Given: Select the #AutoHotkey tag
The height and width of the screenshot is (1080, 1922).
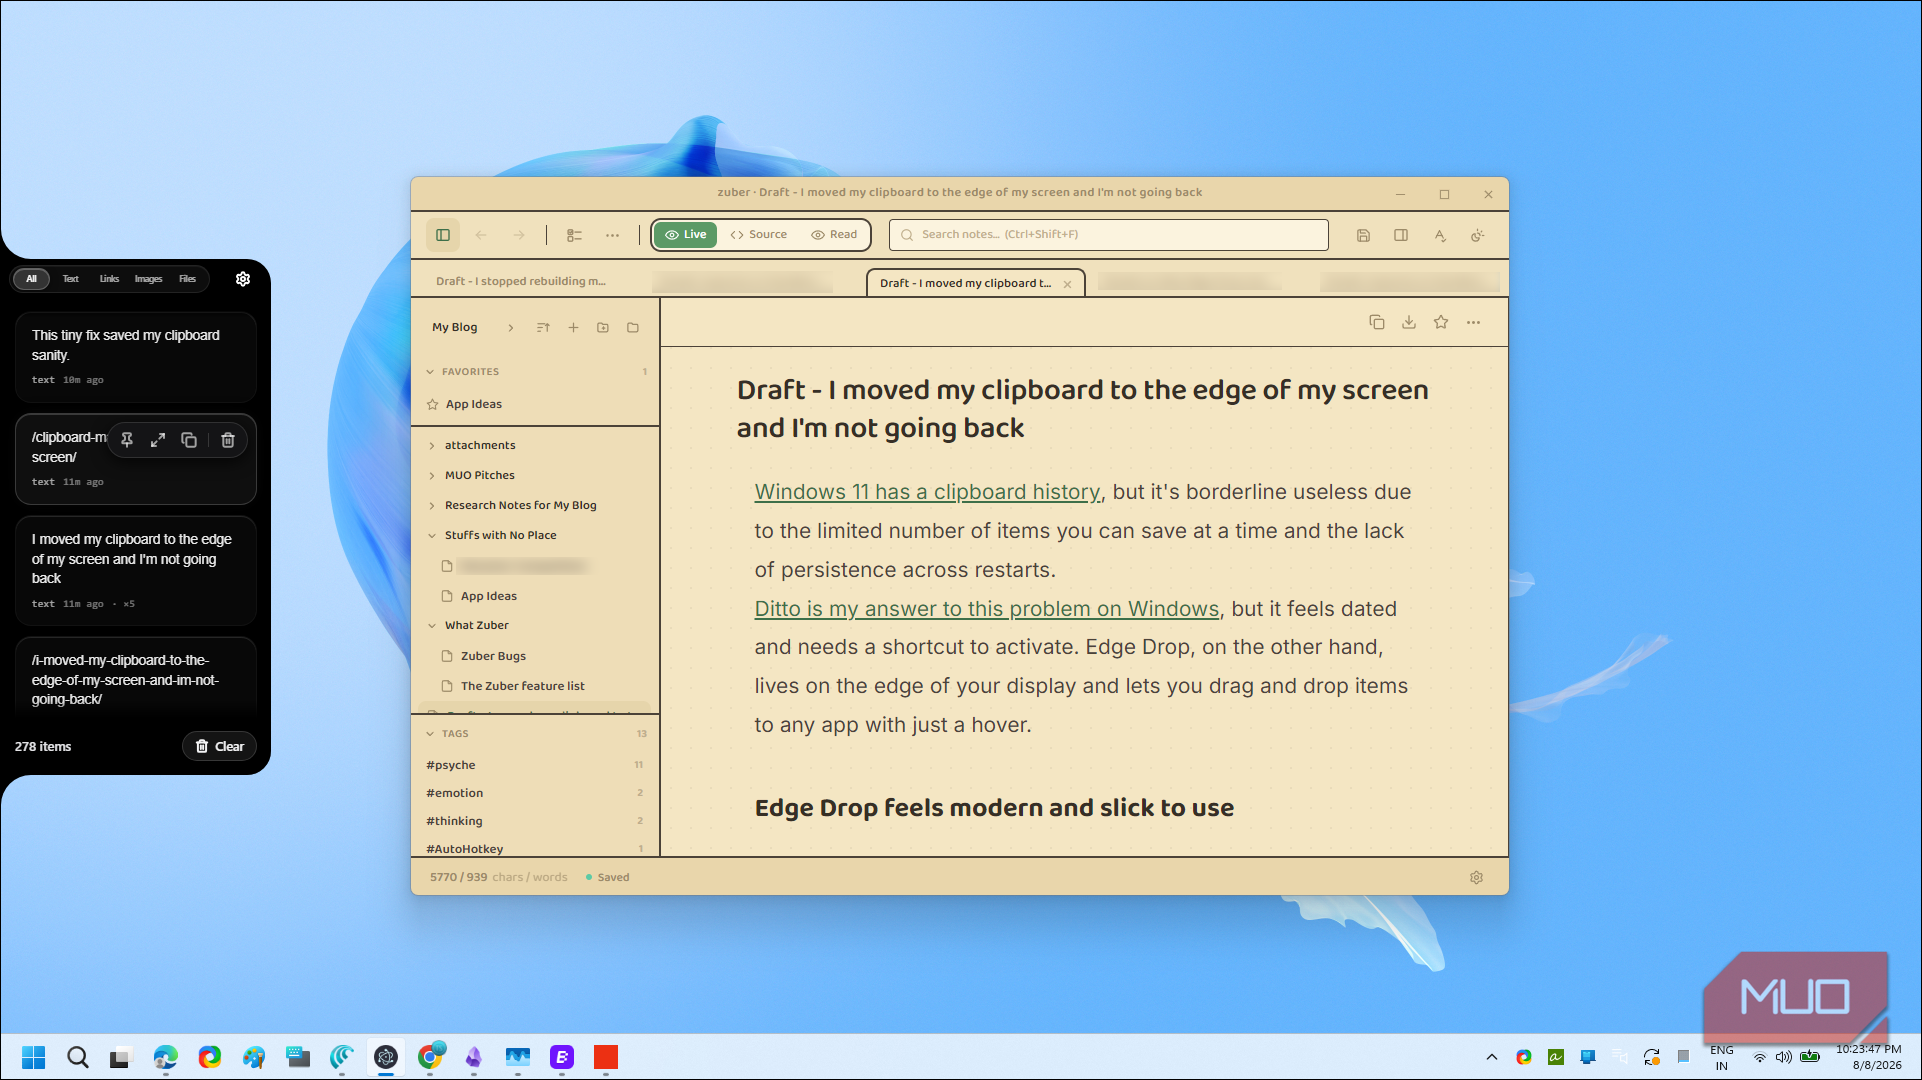Looking at the screenshot, I should [464, 849].
